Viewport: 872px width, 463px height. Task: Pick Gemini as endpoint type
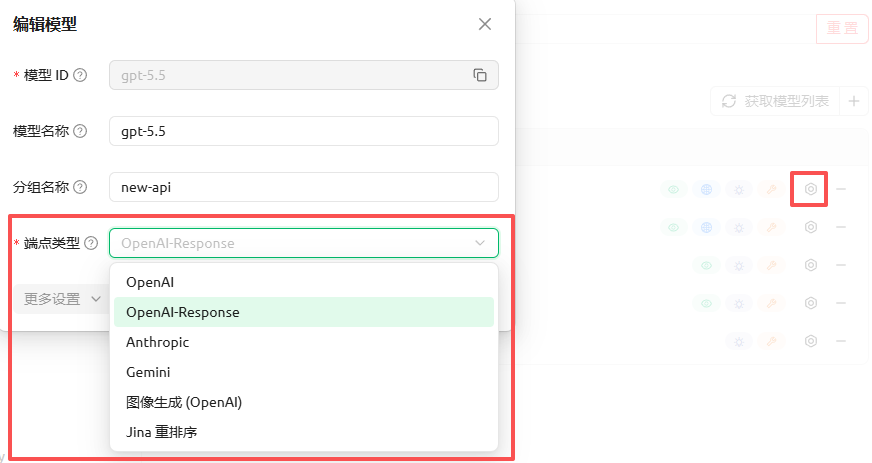[x=304, y=372]
